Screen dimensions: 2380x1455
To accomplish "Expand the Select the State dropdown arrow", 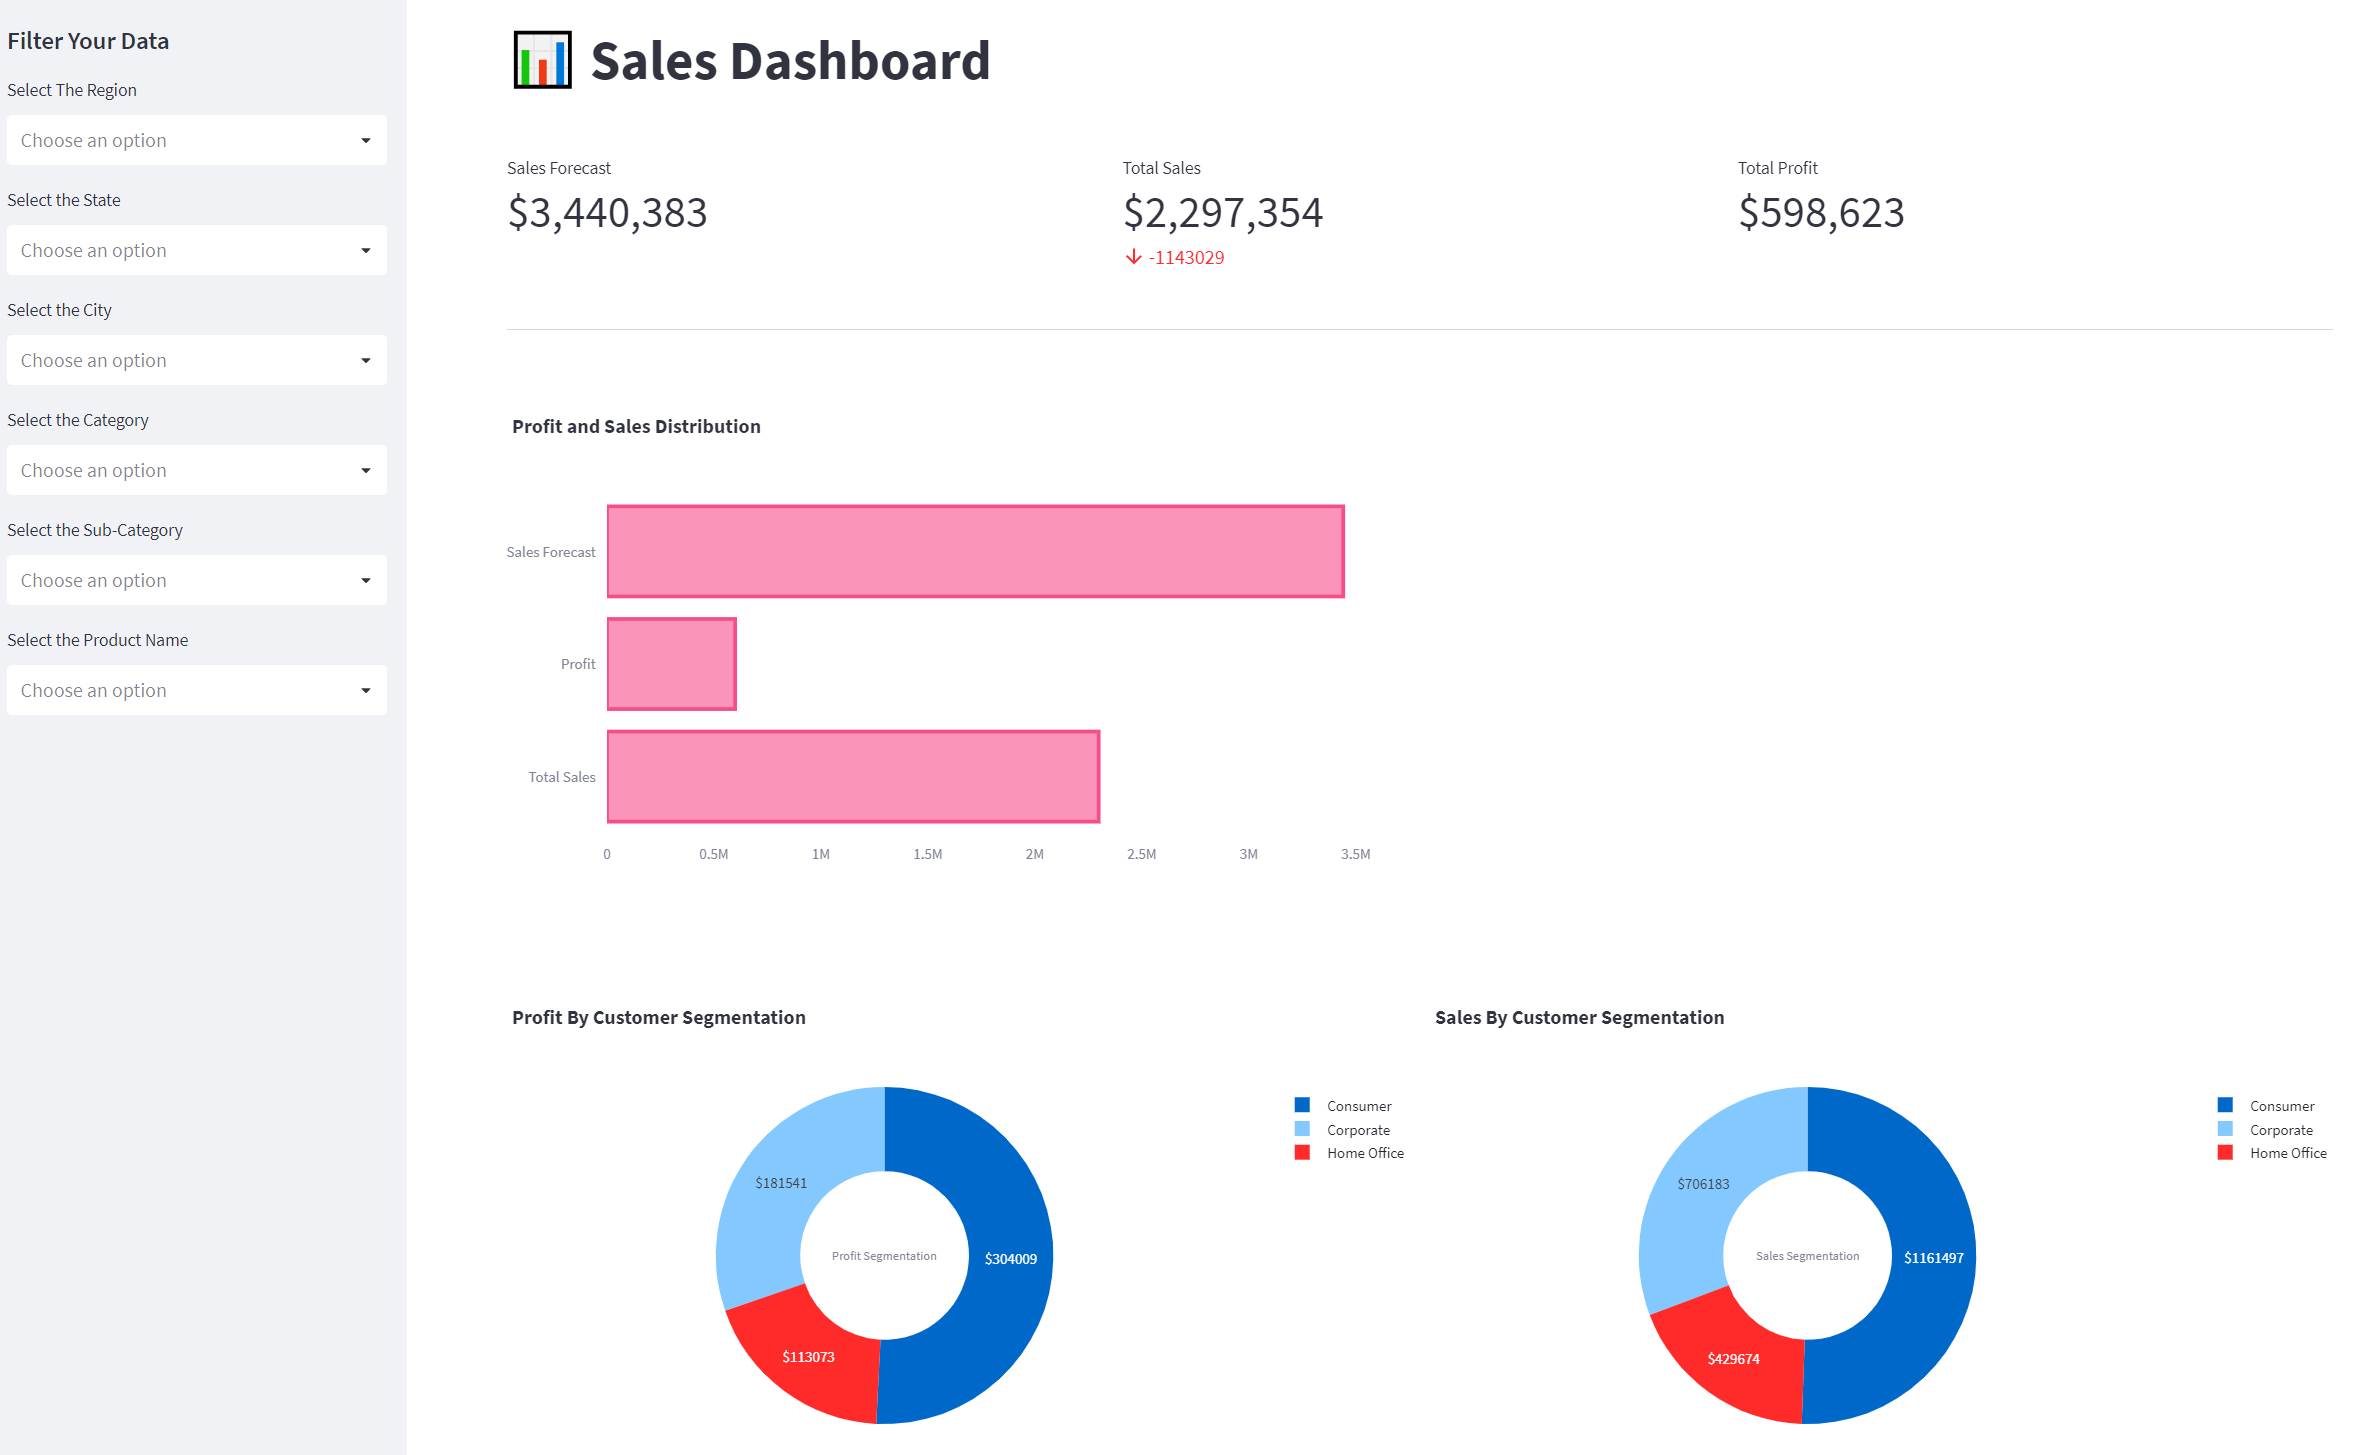I will [x=365, y=250].
